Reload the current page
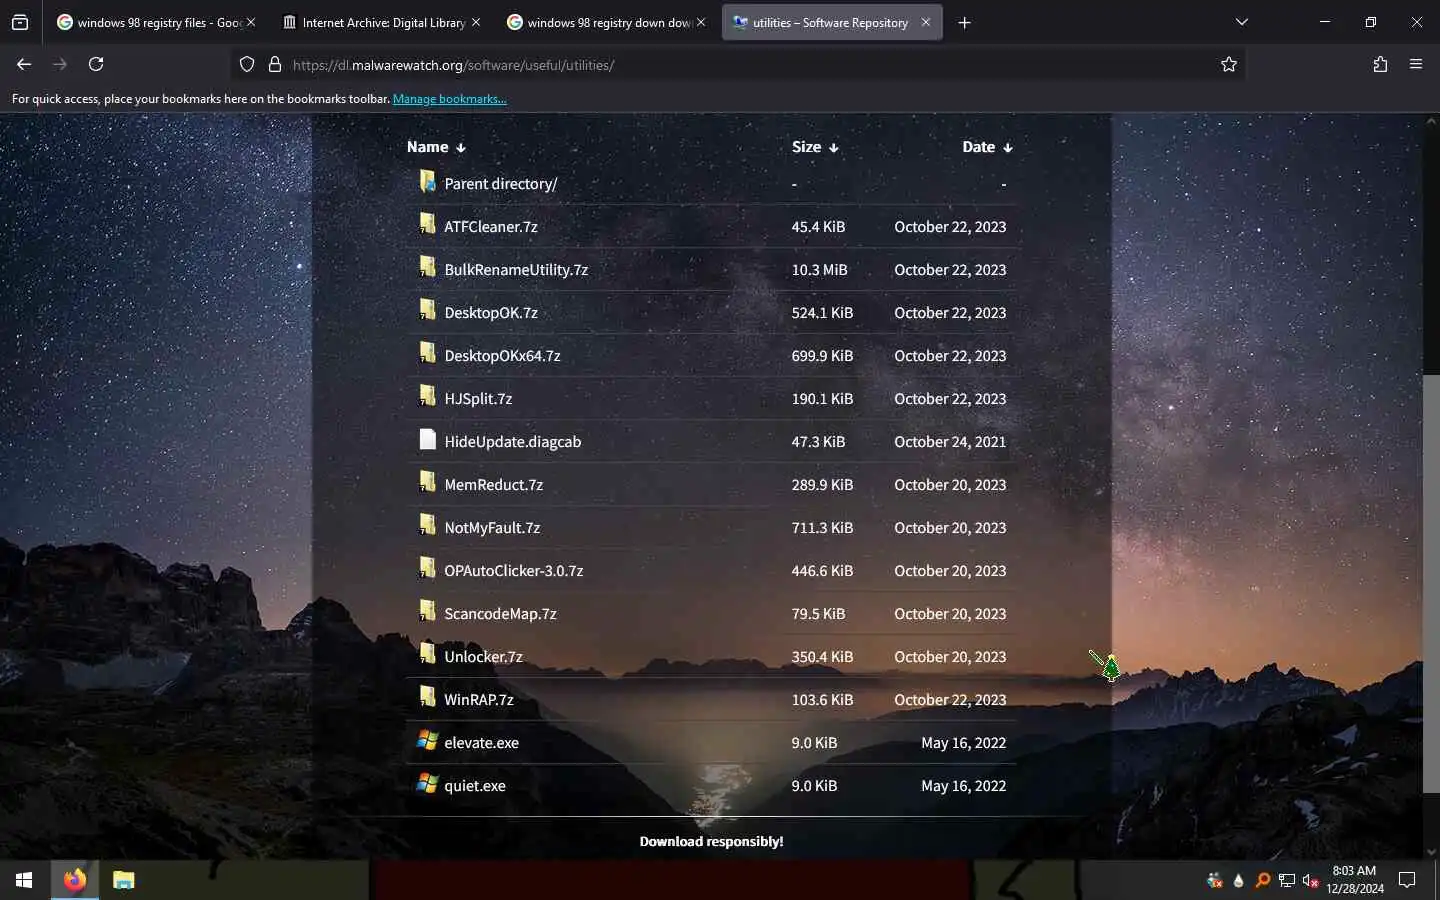1440x900 pixels. [96, 64]
